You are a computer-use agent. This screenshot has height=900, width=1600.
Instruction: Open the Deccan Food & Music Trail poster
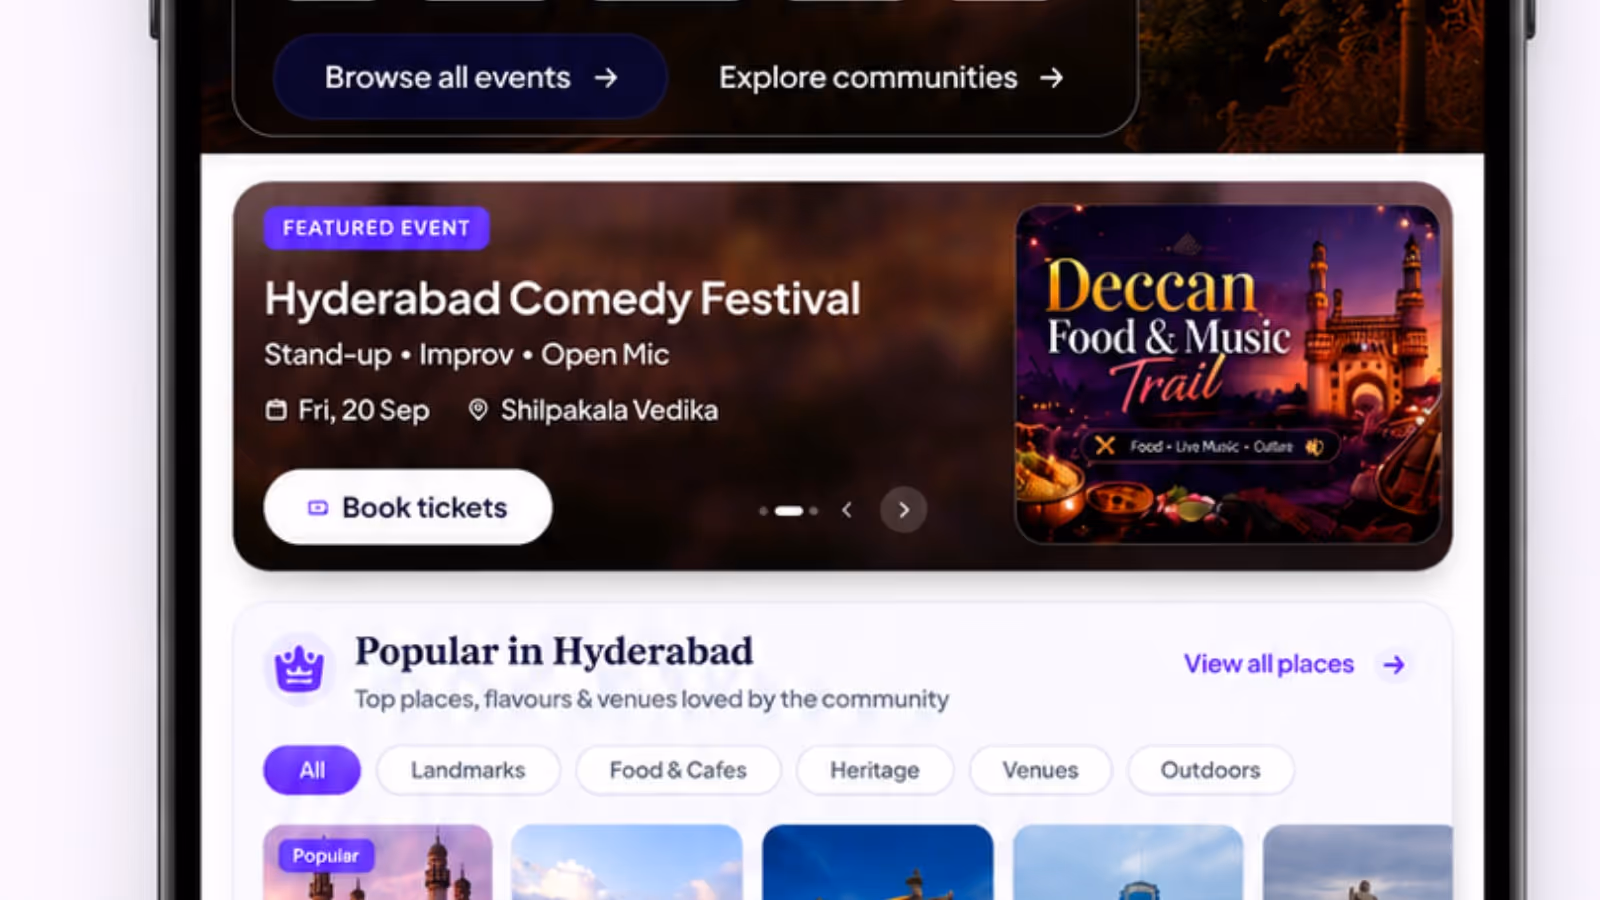pos(1228,375)
